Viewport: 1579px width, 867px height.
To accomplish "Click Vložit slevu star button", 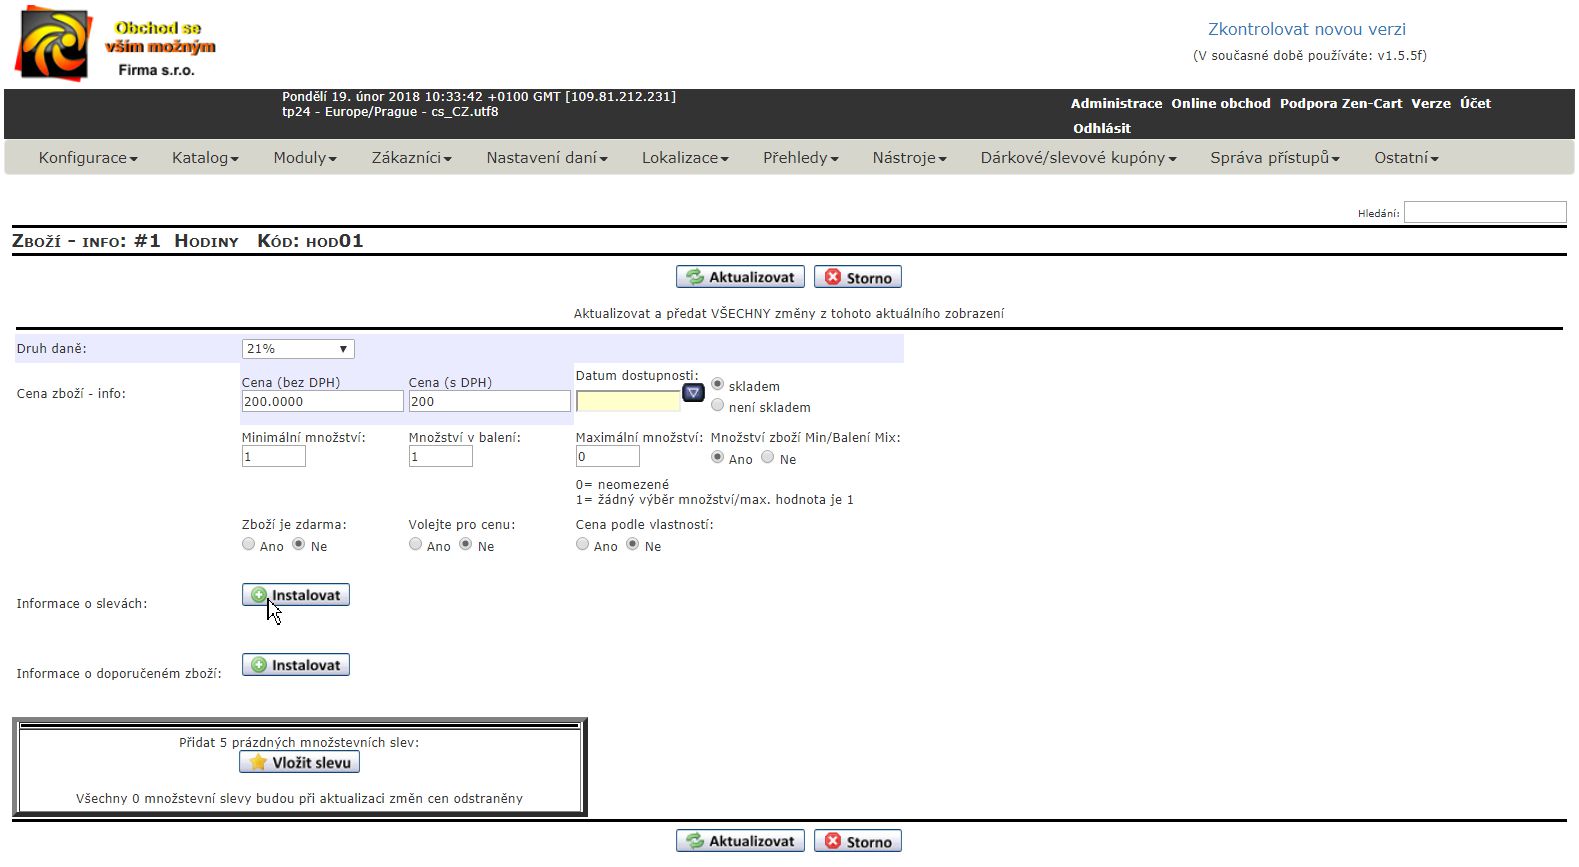I will point(299,762).
